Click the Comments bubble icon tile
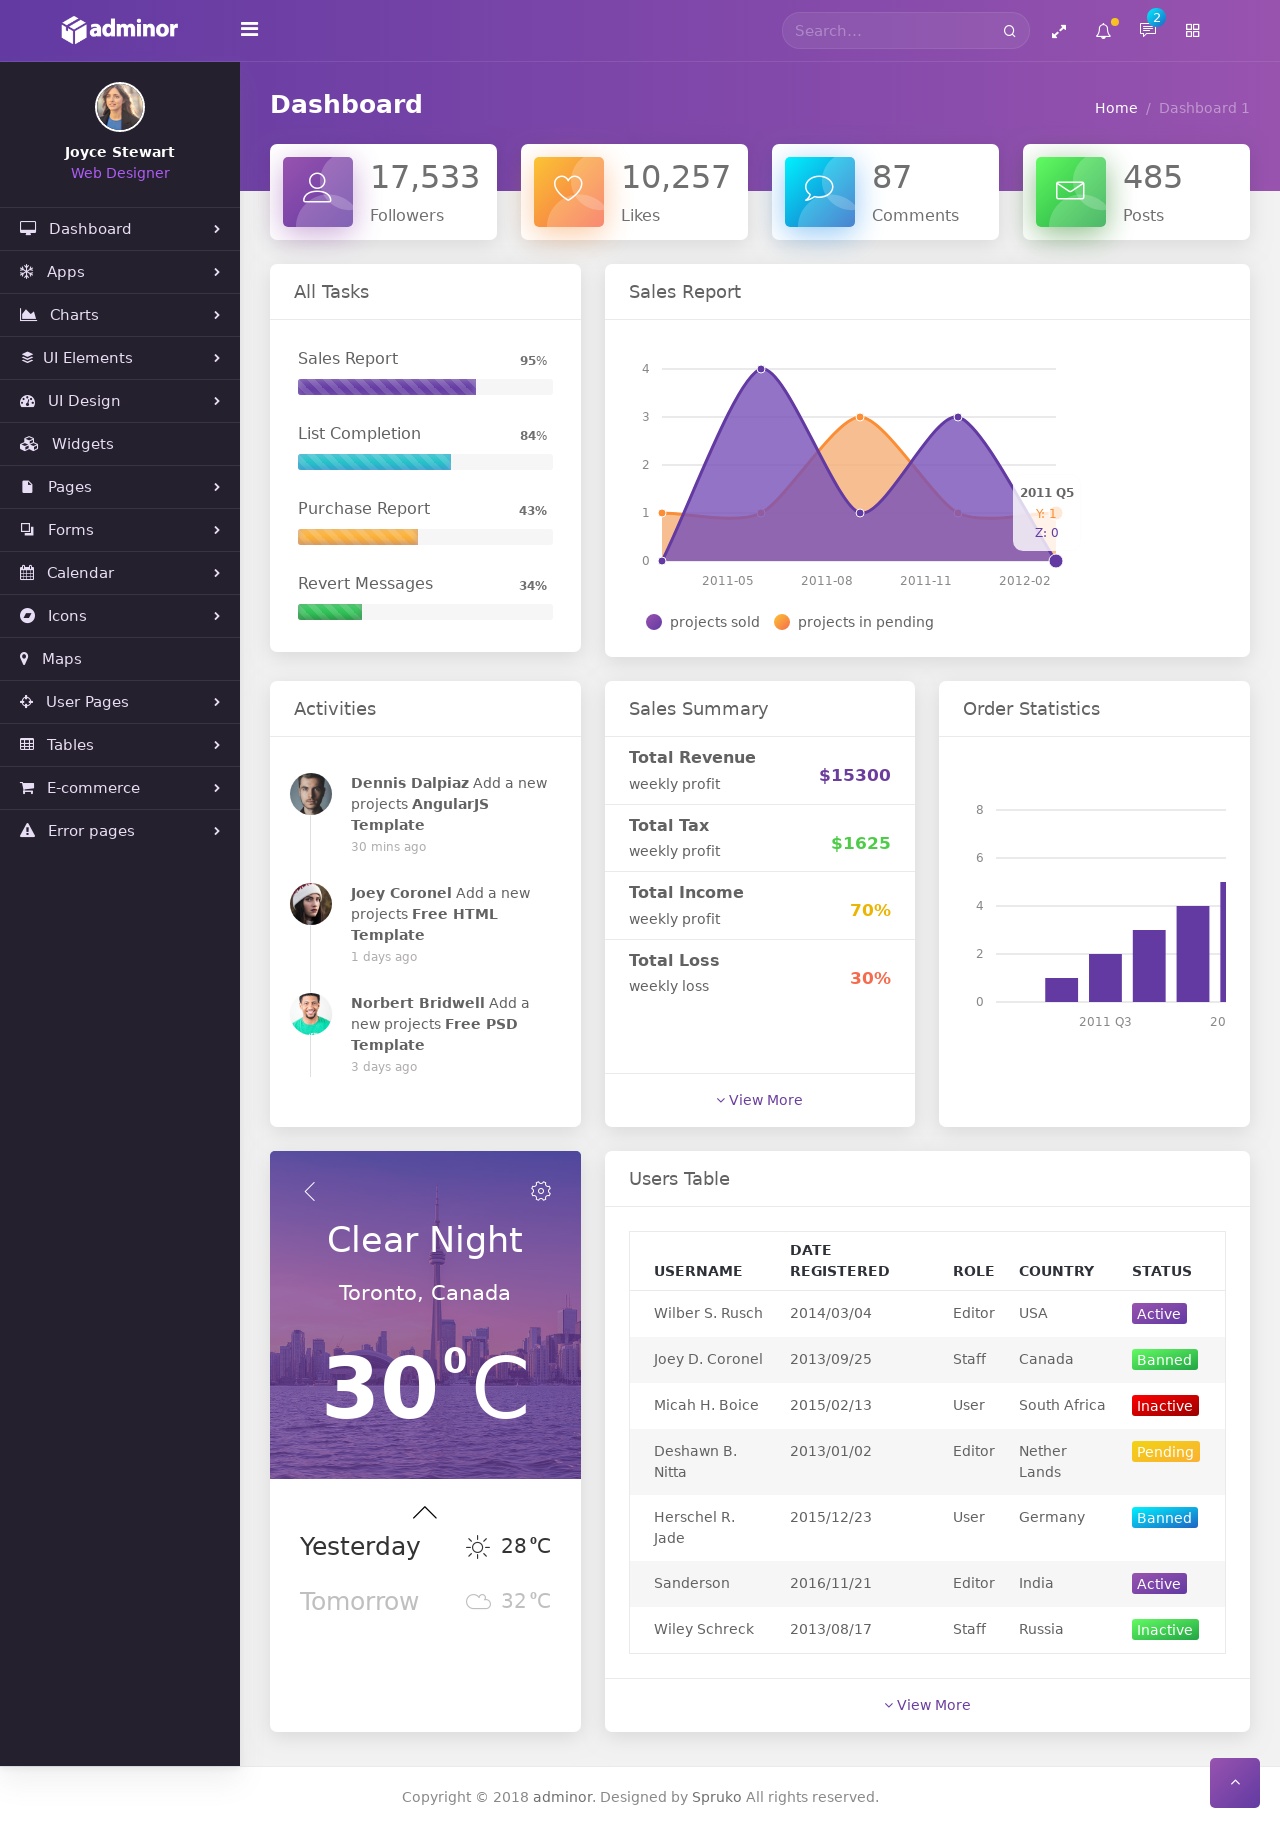 point(820,192)
